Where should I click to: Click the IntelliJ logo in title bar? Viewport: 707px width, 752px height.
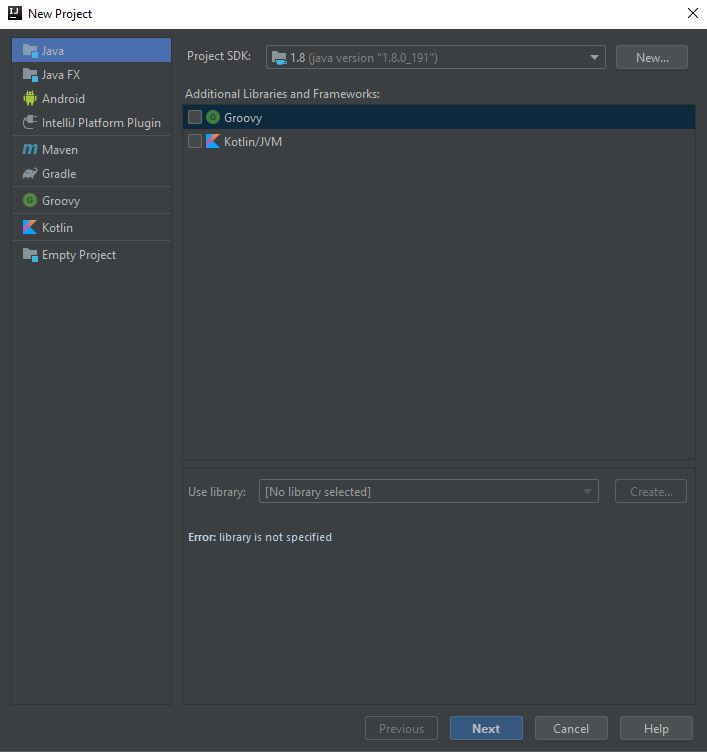click(14, 13)
